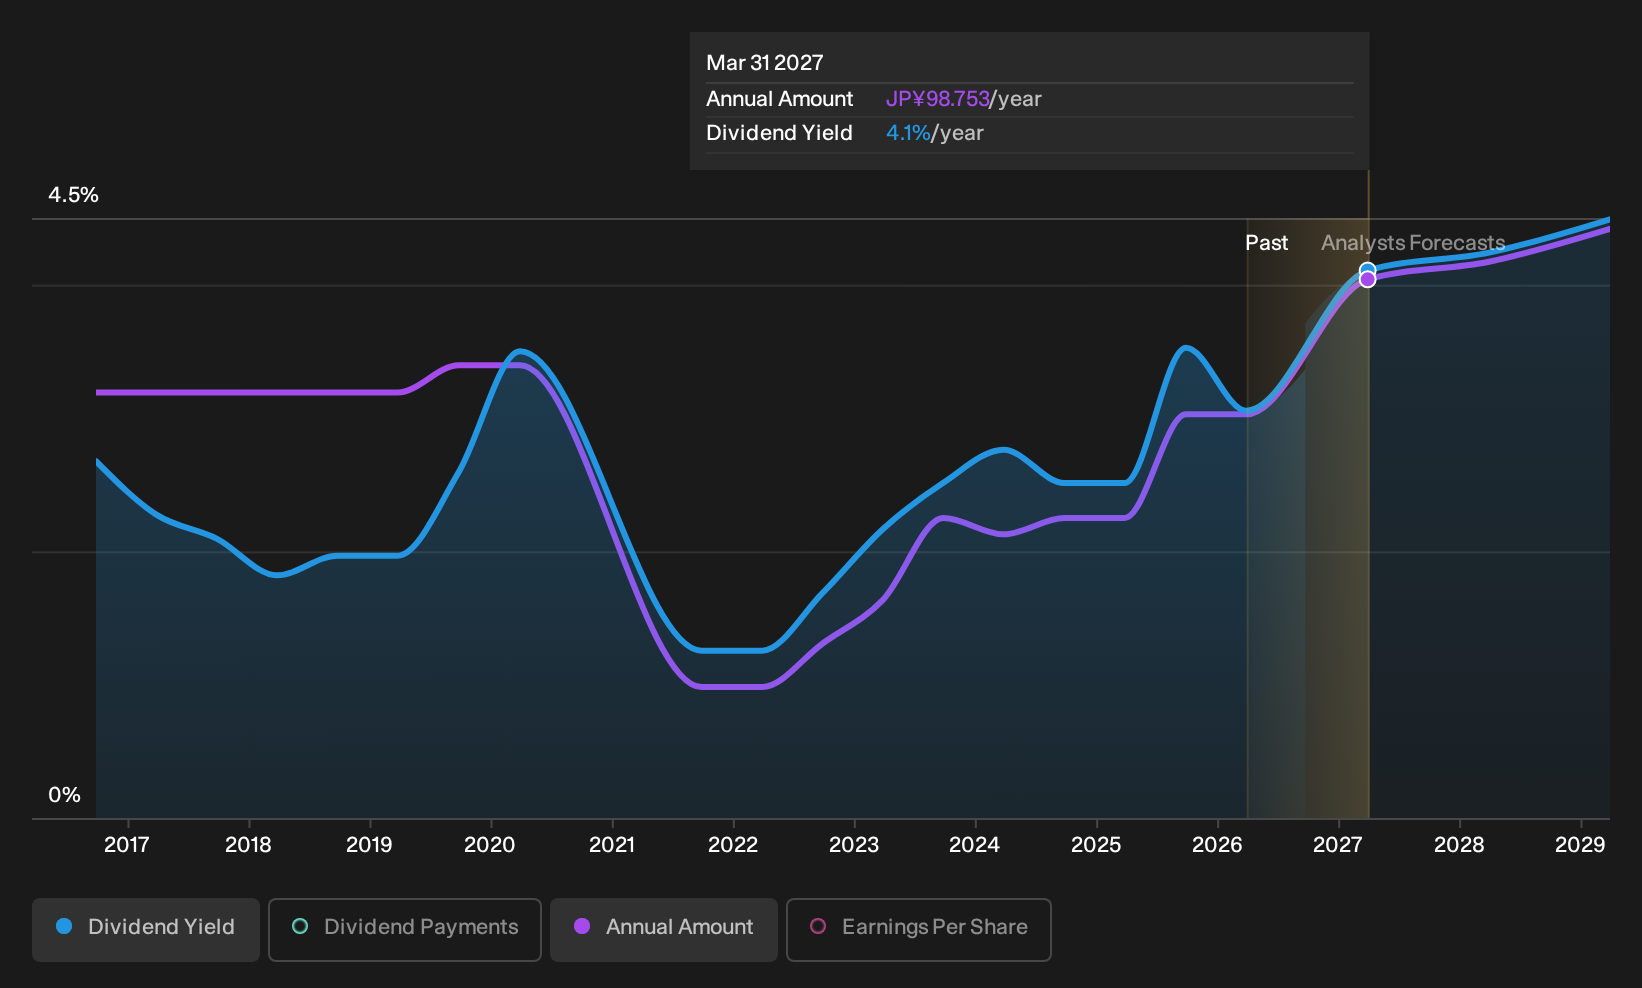The width and height of the screenshot is (1642, 988).
Task: Toggle the Dividend Yield series
Action: (x=146, y=930)
